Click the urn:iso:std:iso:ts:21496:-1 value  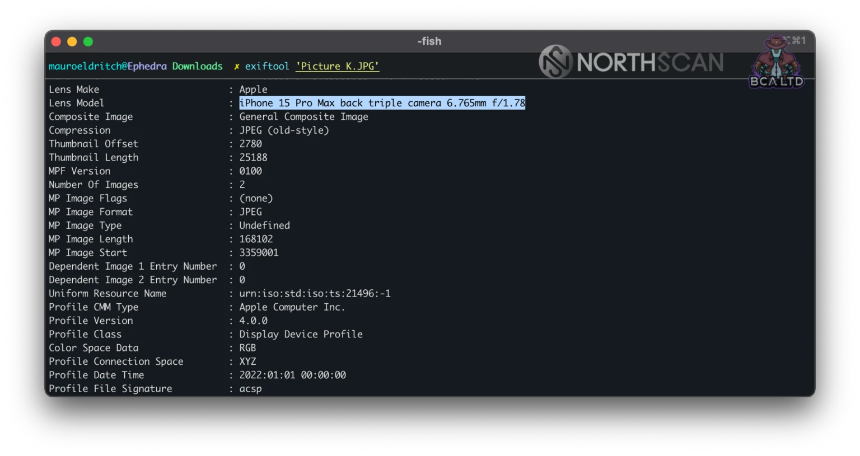(x=315, y=294)
